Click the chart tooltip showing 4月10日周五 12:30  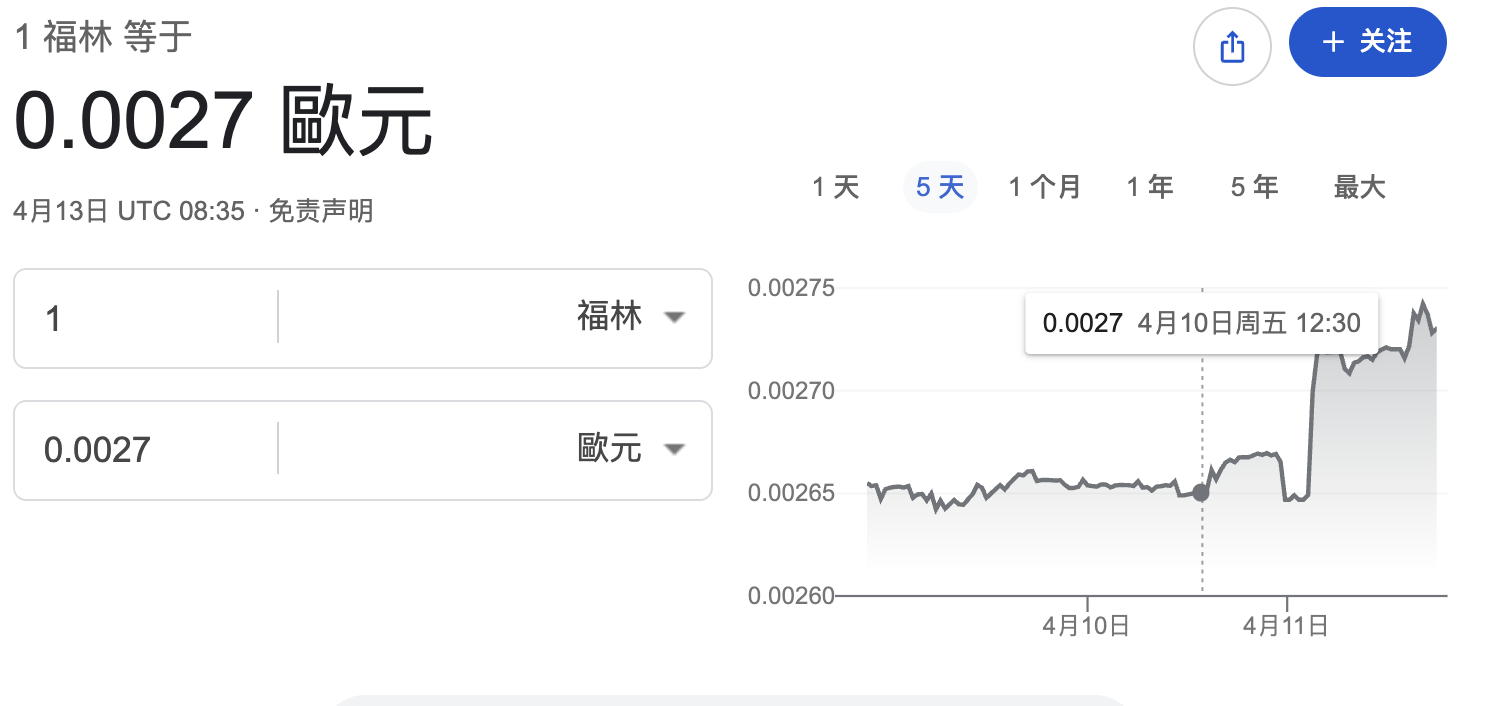click(x=1201, y=323)
